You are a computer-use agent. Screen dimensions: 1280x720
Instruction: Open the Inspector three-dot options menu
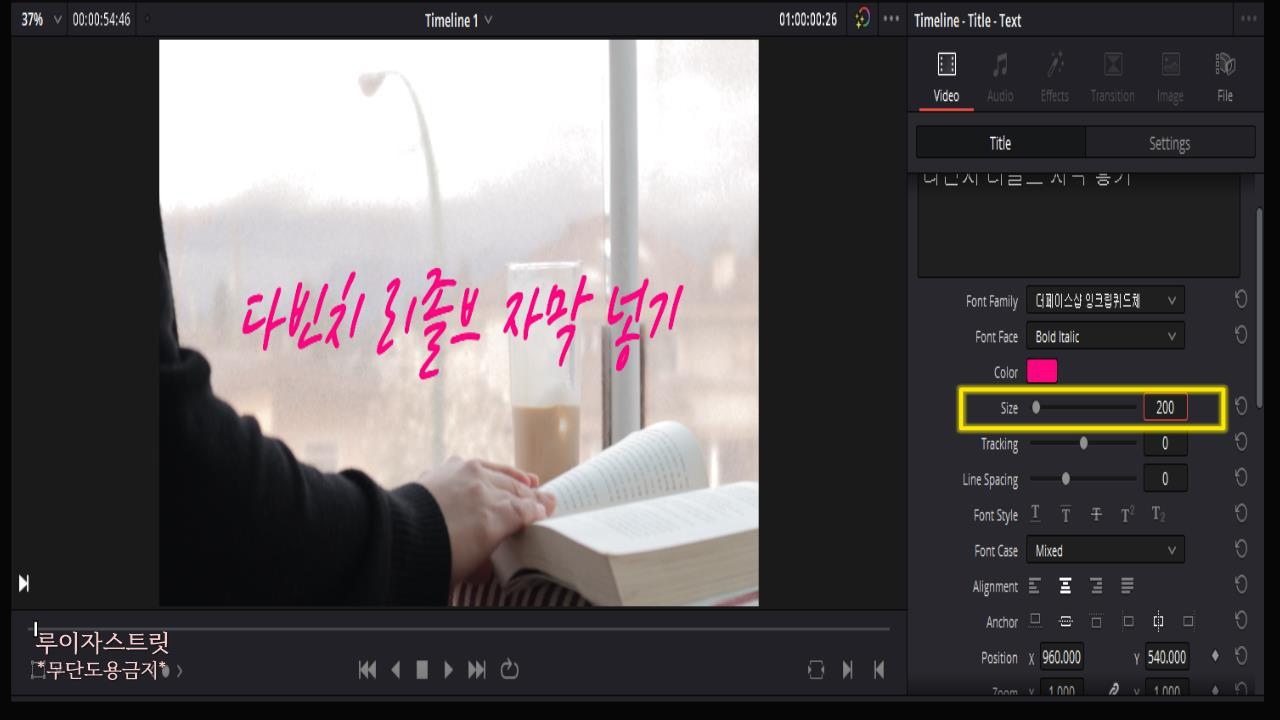click(1249, 20)
